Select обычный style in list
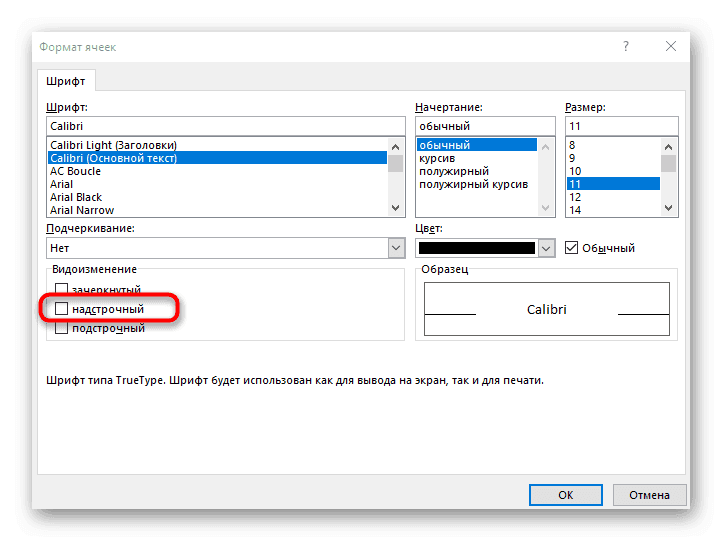The height and width of the screenshot is (541, 722). click(x=477, y=145)
